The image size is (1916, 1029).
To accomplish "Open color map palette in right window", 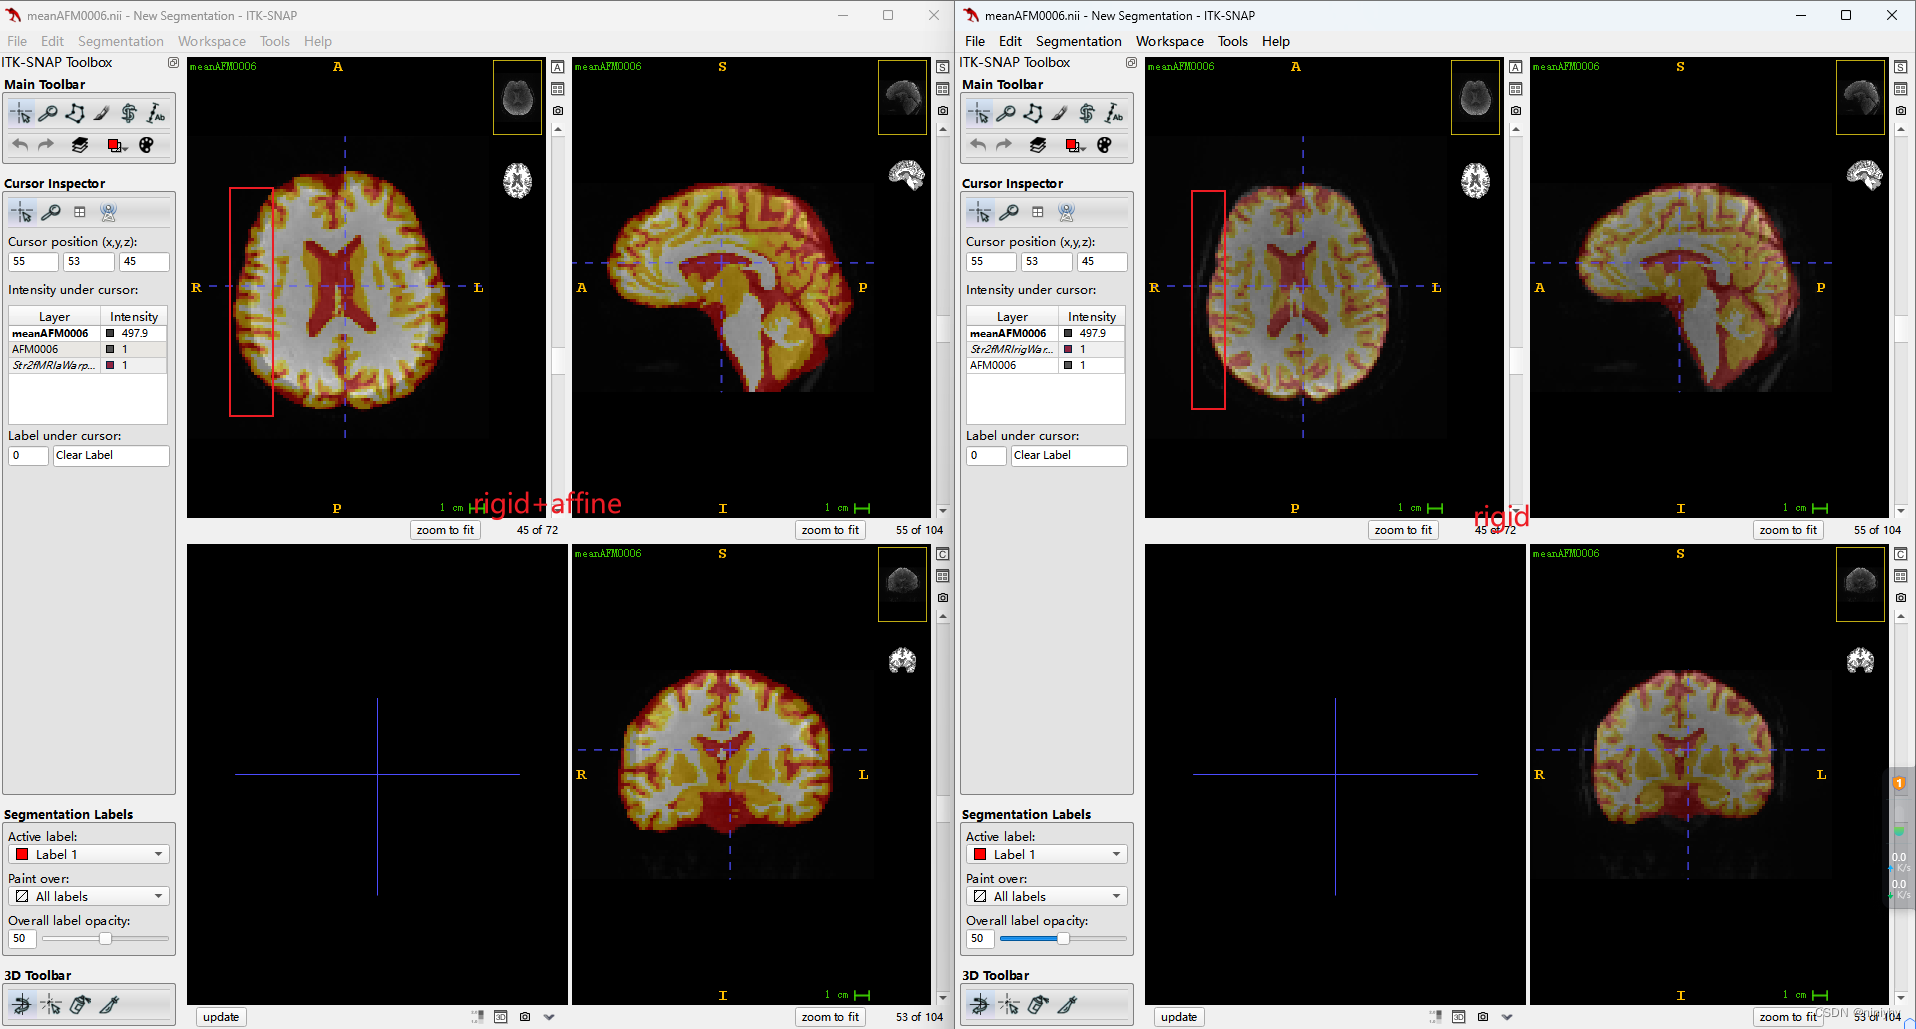I will point(1104,145).
